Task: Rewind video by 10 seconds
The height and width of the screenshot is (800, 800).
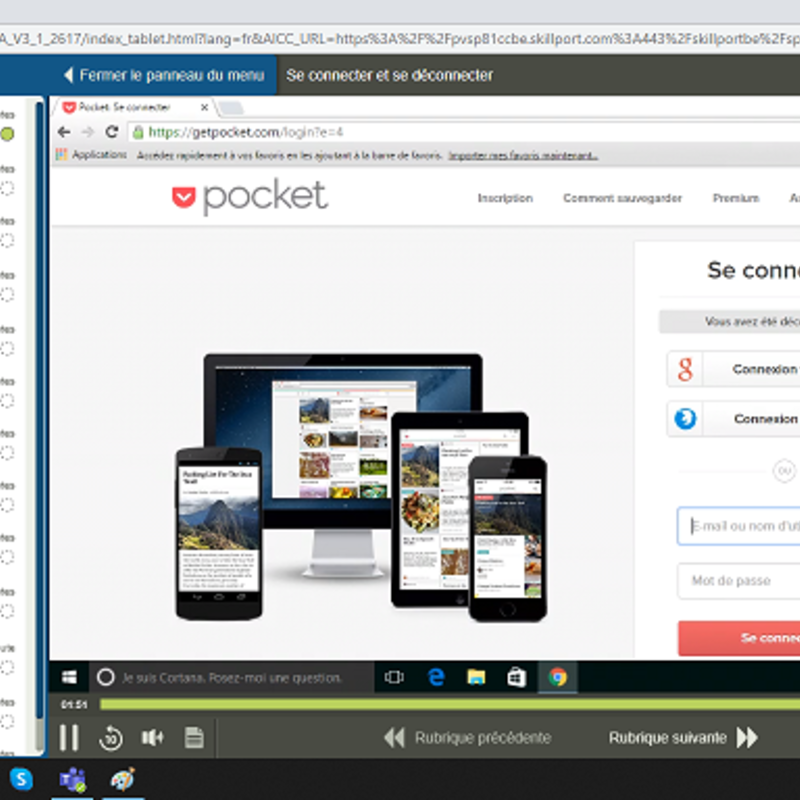Action: tap(110, 738)
